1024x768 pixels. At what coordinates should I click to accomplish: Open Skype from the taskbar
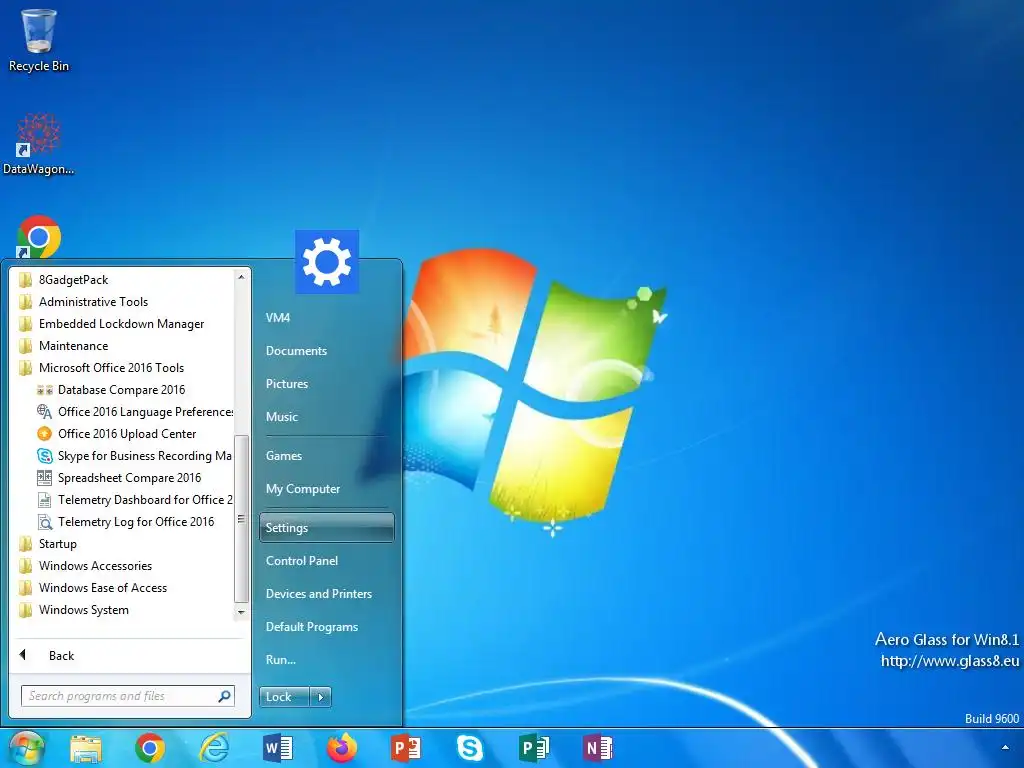[x=470, y=748]
